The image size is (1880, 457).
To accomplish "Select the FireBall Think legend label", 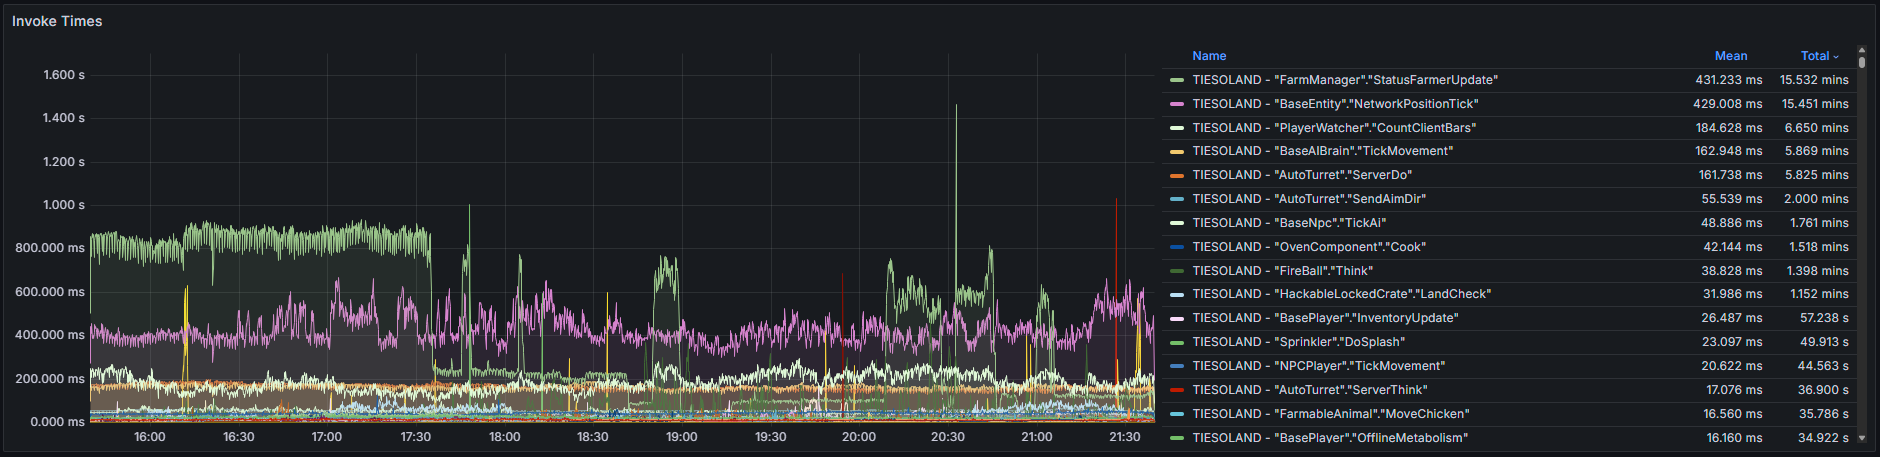I will [1282, 271].
